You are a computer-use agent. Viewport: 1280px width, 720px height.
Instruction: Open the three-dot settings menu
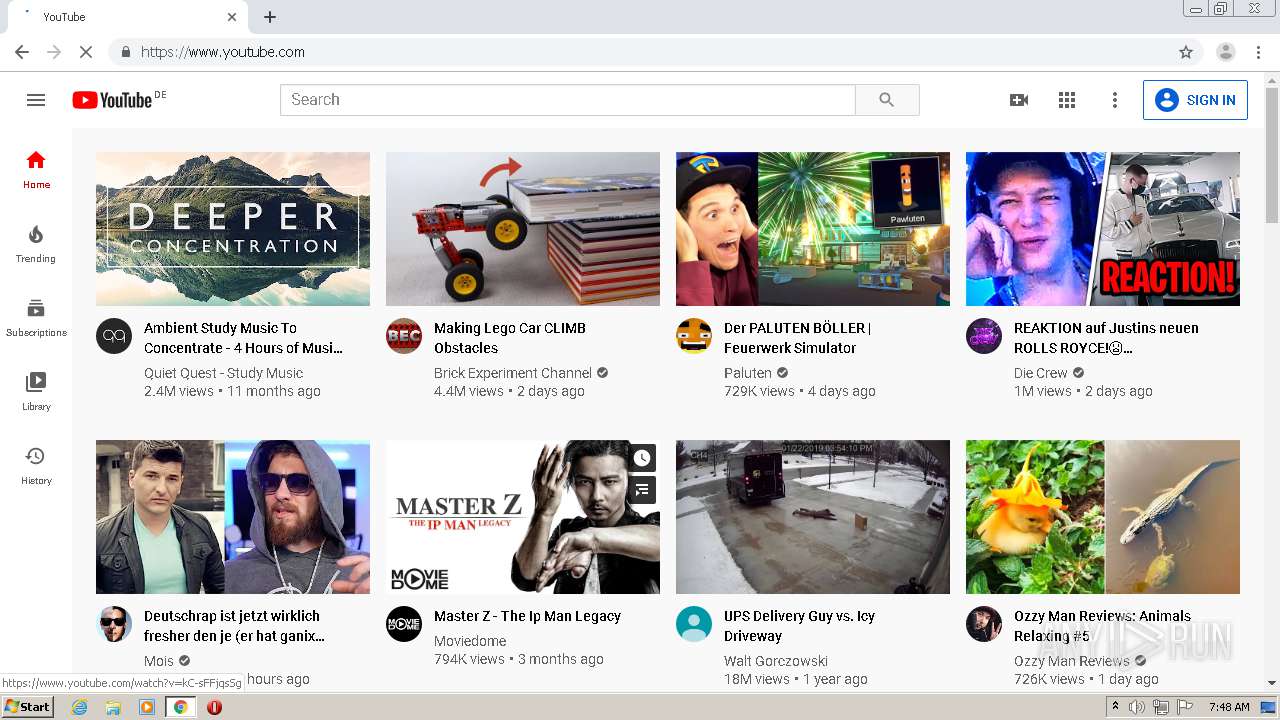pos(1115,100)
